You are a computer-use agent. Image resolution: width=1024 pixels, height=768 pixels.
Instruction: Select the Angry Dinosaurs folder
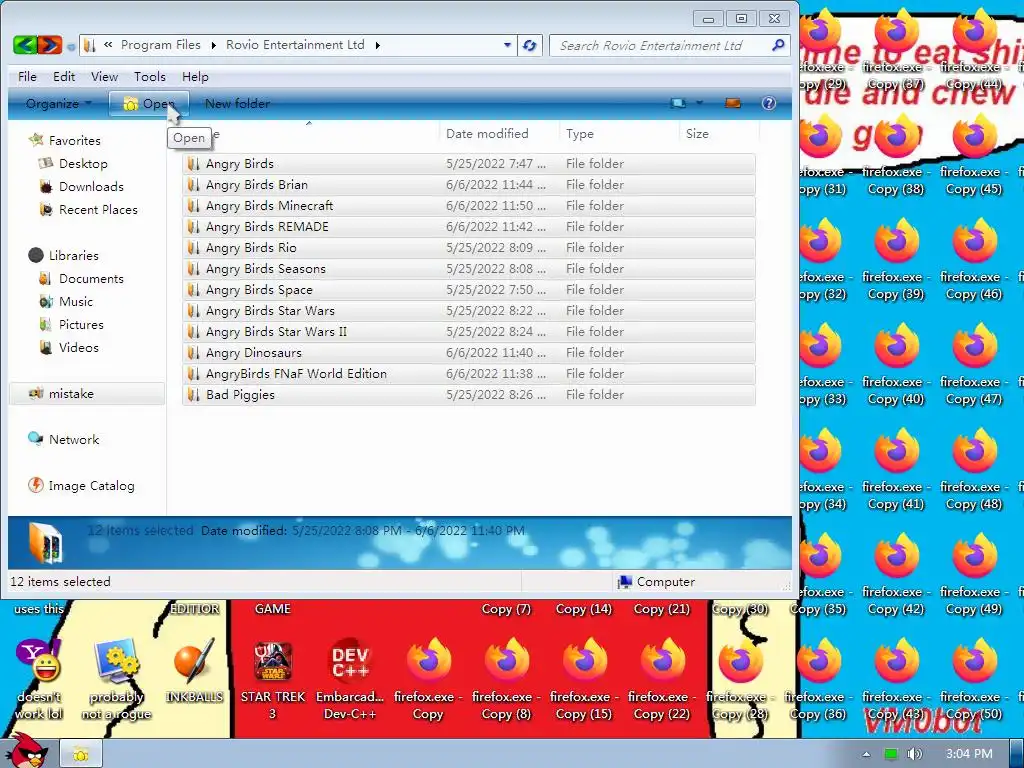pyautogui.click(x=469, y=353)
